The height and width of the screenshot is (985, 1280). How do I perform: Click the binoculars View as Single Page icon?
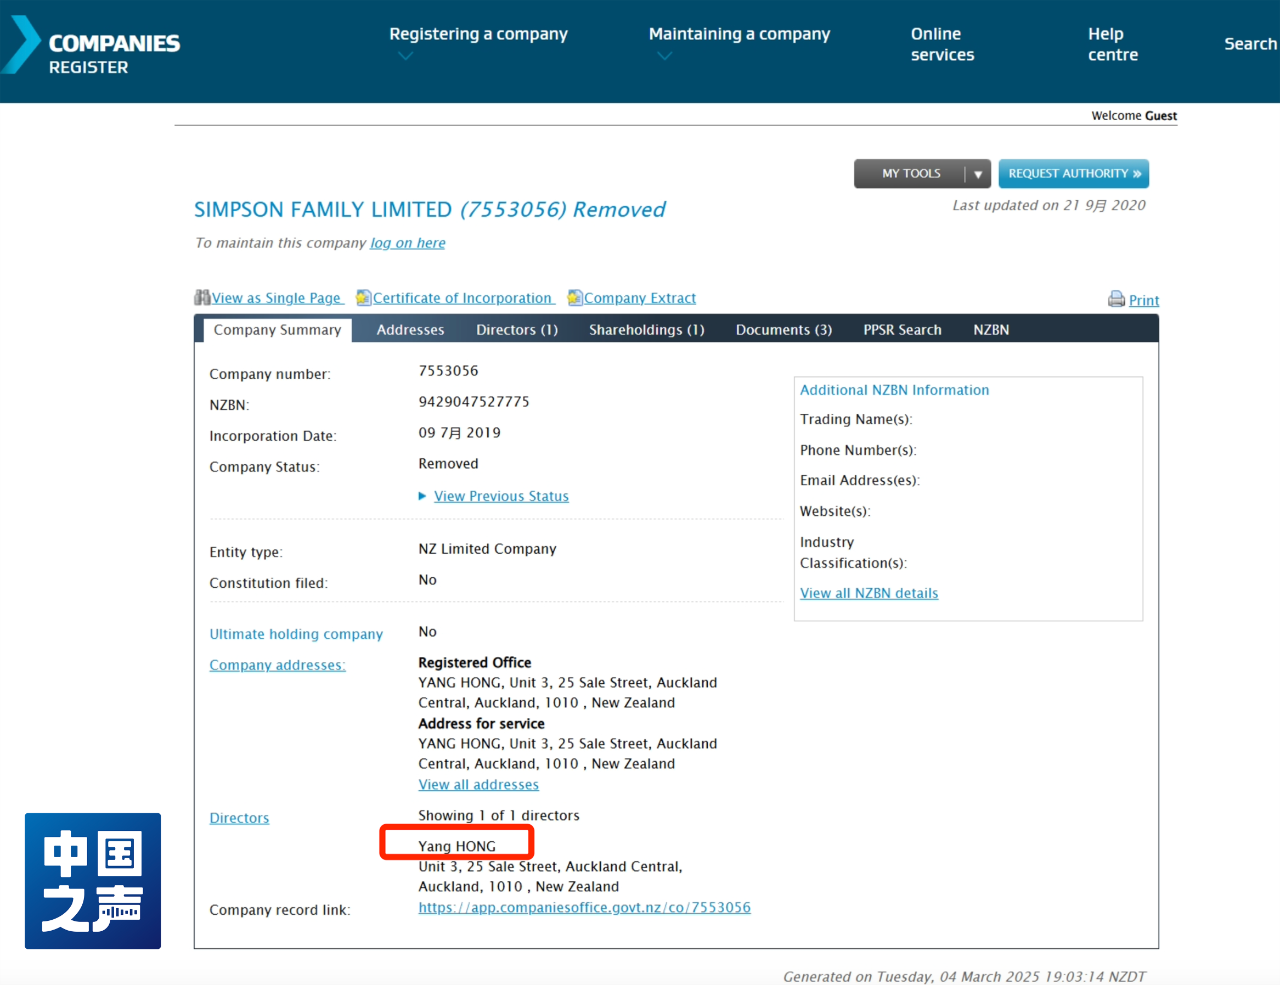202,298
